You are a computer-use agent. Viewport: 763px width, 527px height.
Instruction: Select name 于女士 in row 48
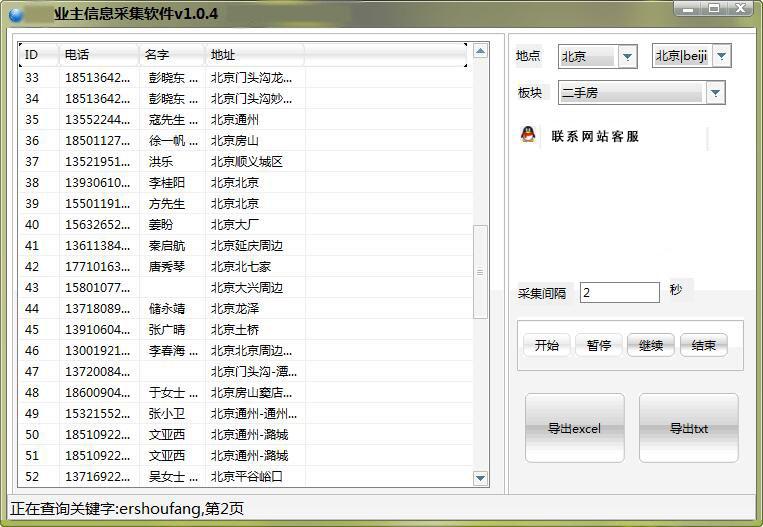pos(173,392)
